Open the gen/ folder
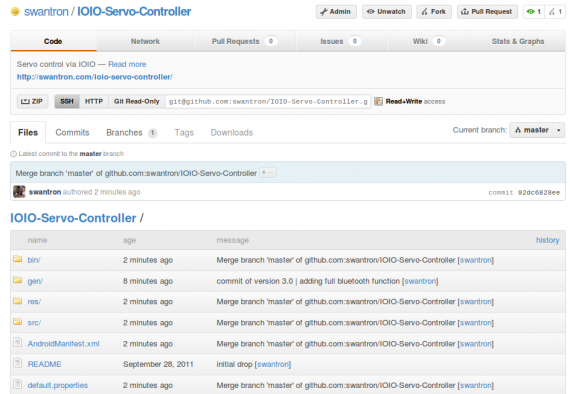 click(x=35, y=281)
